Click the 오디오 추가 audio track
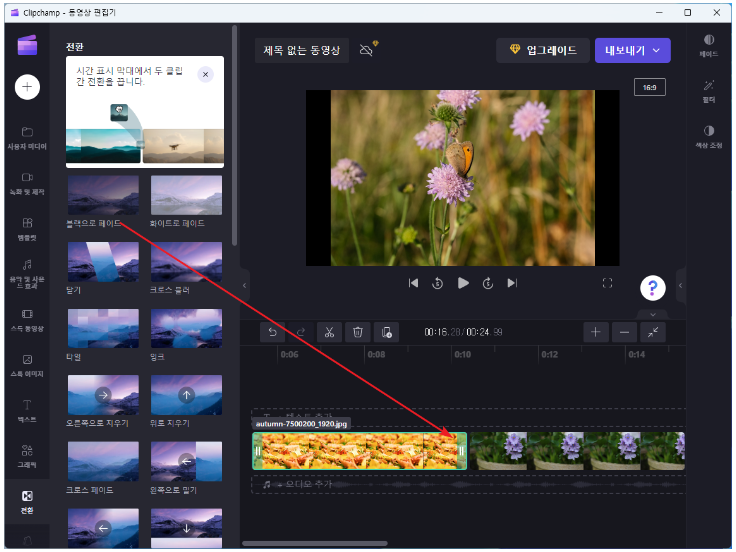 [468, 484]
